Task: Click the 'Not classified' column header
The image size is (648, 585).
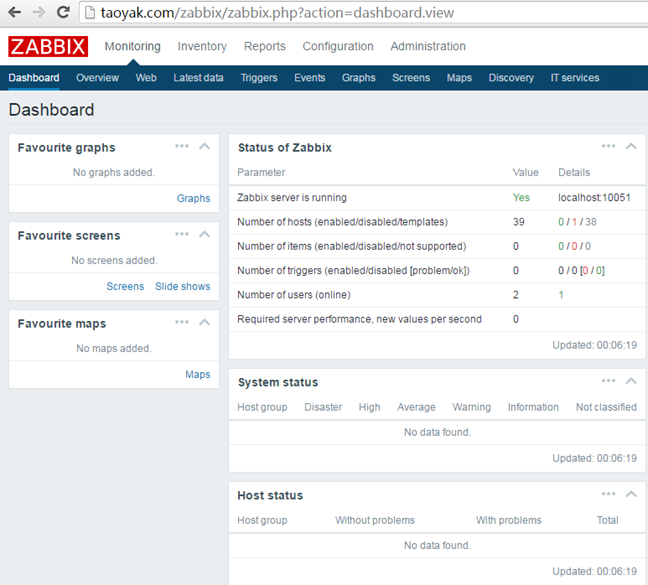Action: 606,407
